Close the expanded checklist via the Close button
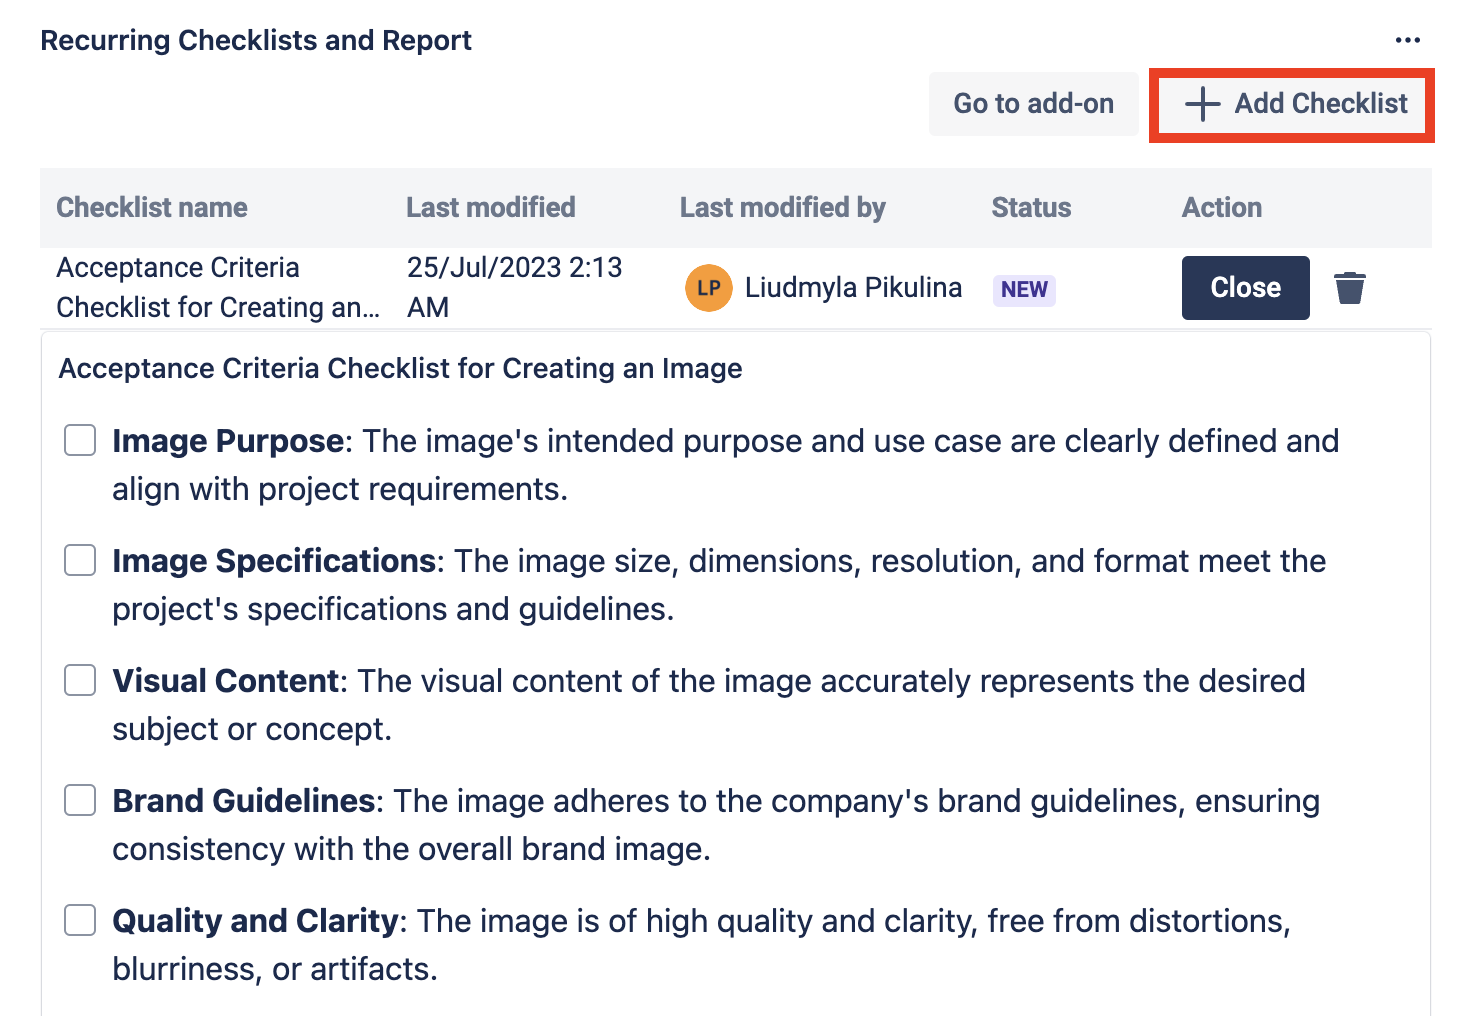Screen dimensions: 1466x1016 [1245, 288]
